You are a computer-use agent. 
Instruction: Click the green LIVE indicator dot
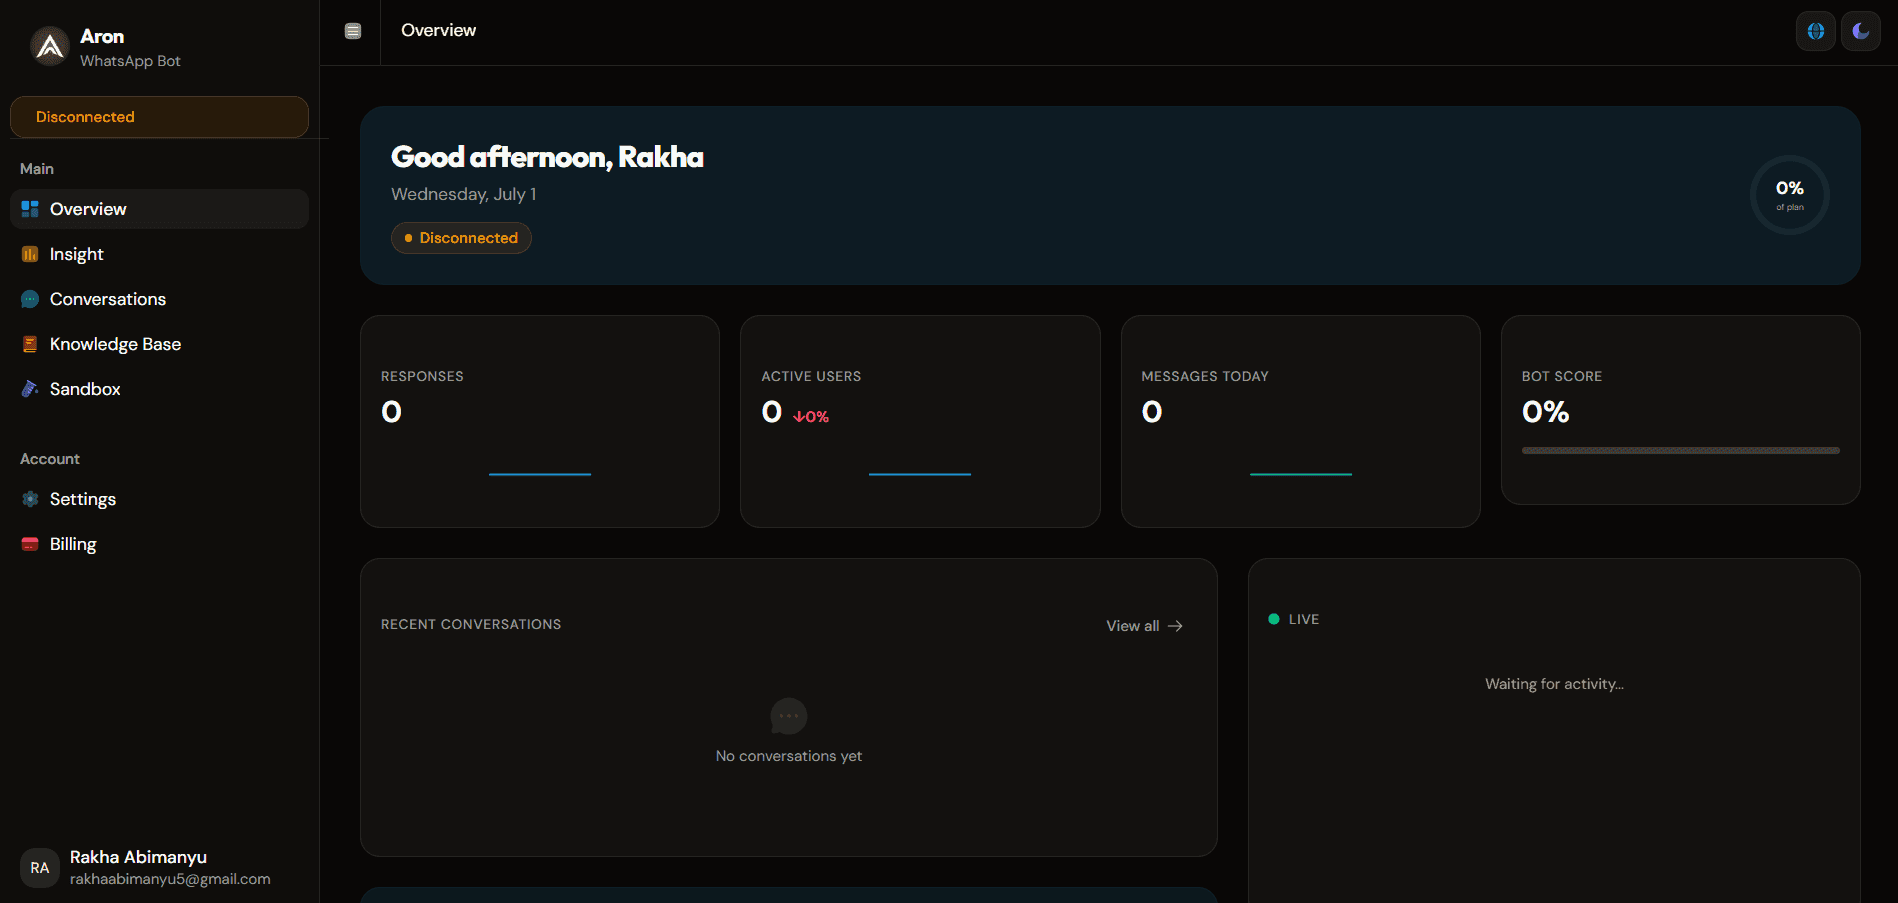click(x=1274, y=619)
